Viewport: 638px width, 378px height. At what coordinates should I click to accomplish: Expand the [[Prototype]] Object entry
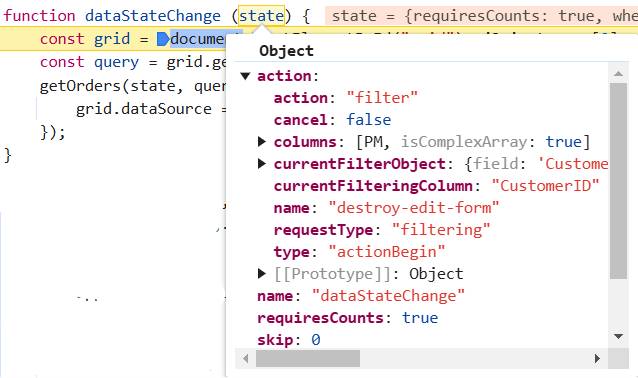click(262, 273)
